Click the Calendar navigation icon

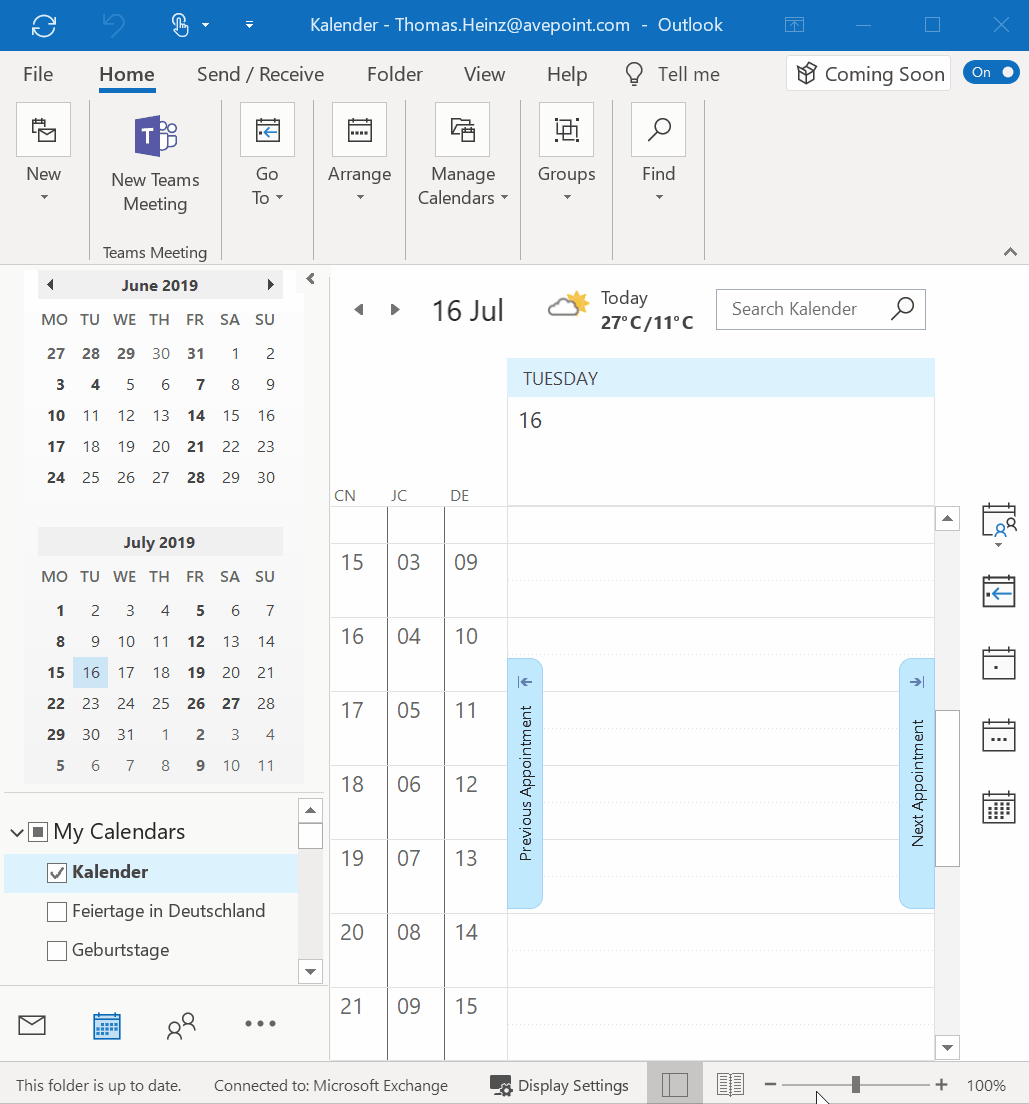[107, 1026]
